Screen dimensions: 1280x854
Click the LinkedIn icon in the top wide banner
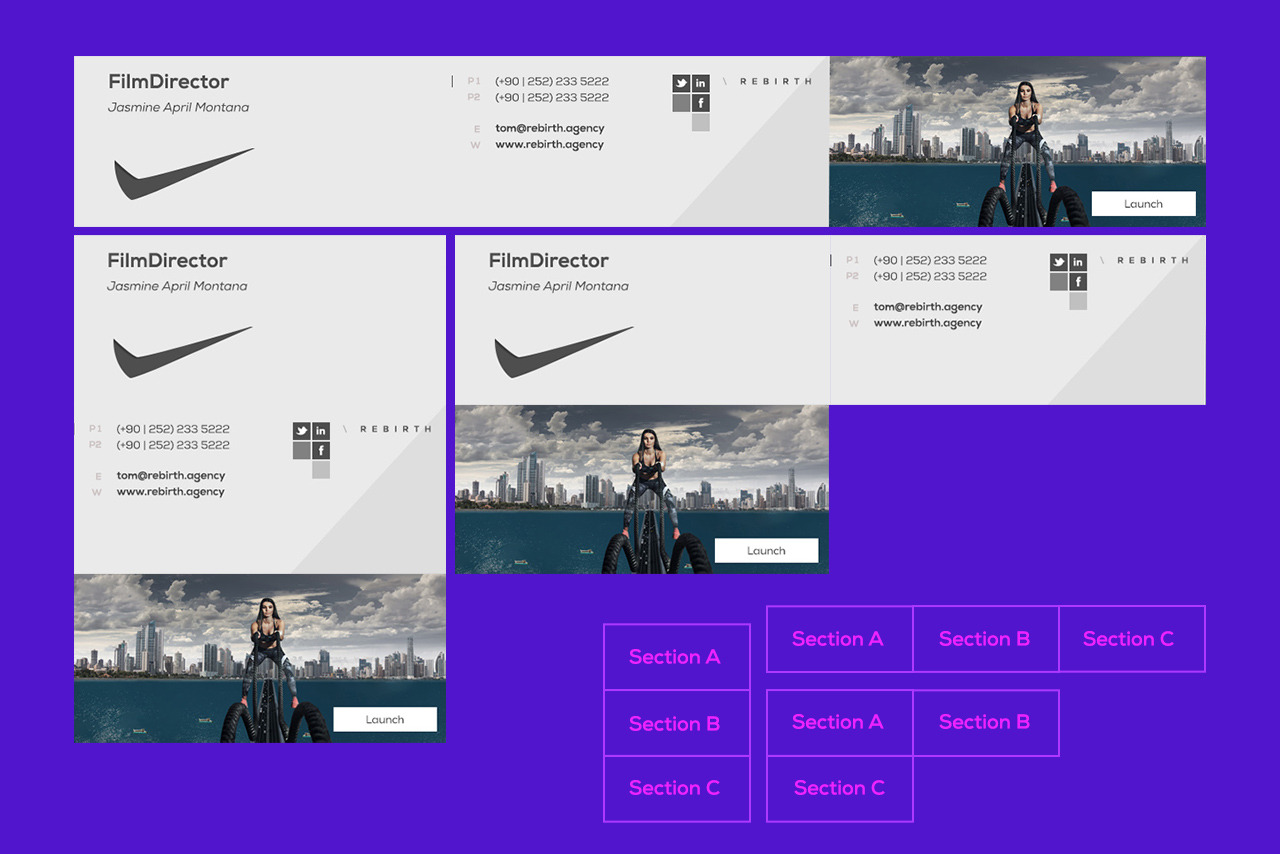pyautogui.click(x=700, y=84)
